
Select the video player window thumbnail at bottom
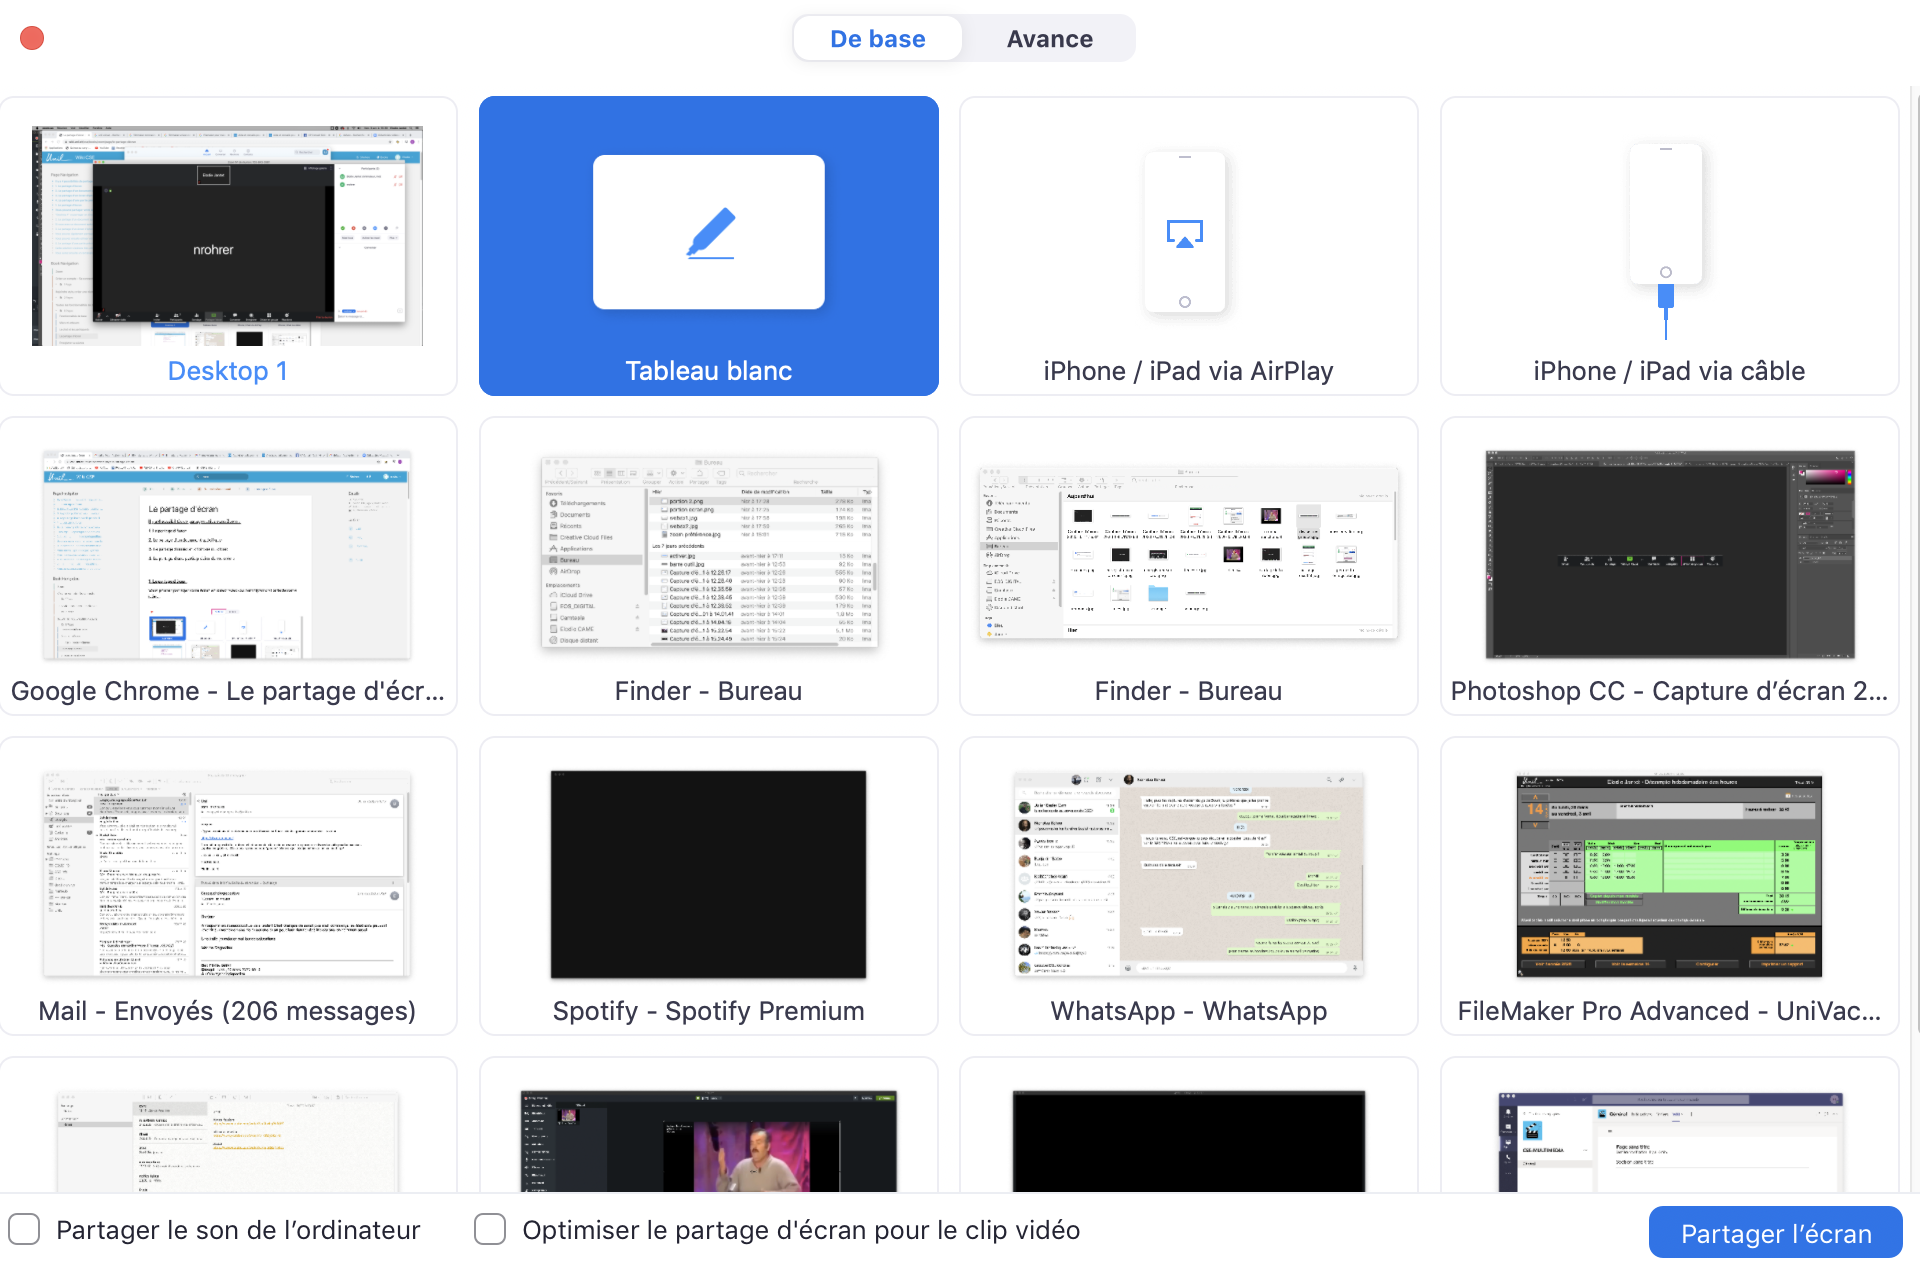click(708, 1141)
